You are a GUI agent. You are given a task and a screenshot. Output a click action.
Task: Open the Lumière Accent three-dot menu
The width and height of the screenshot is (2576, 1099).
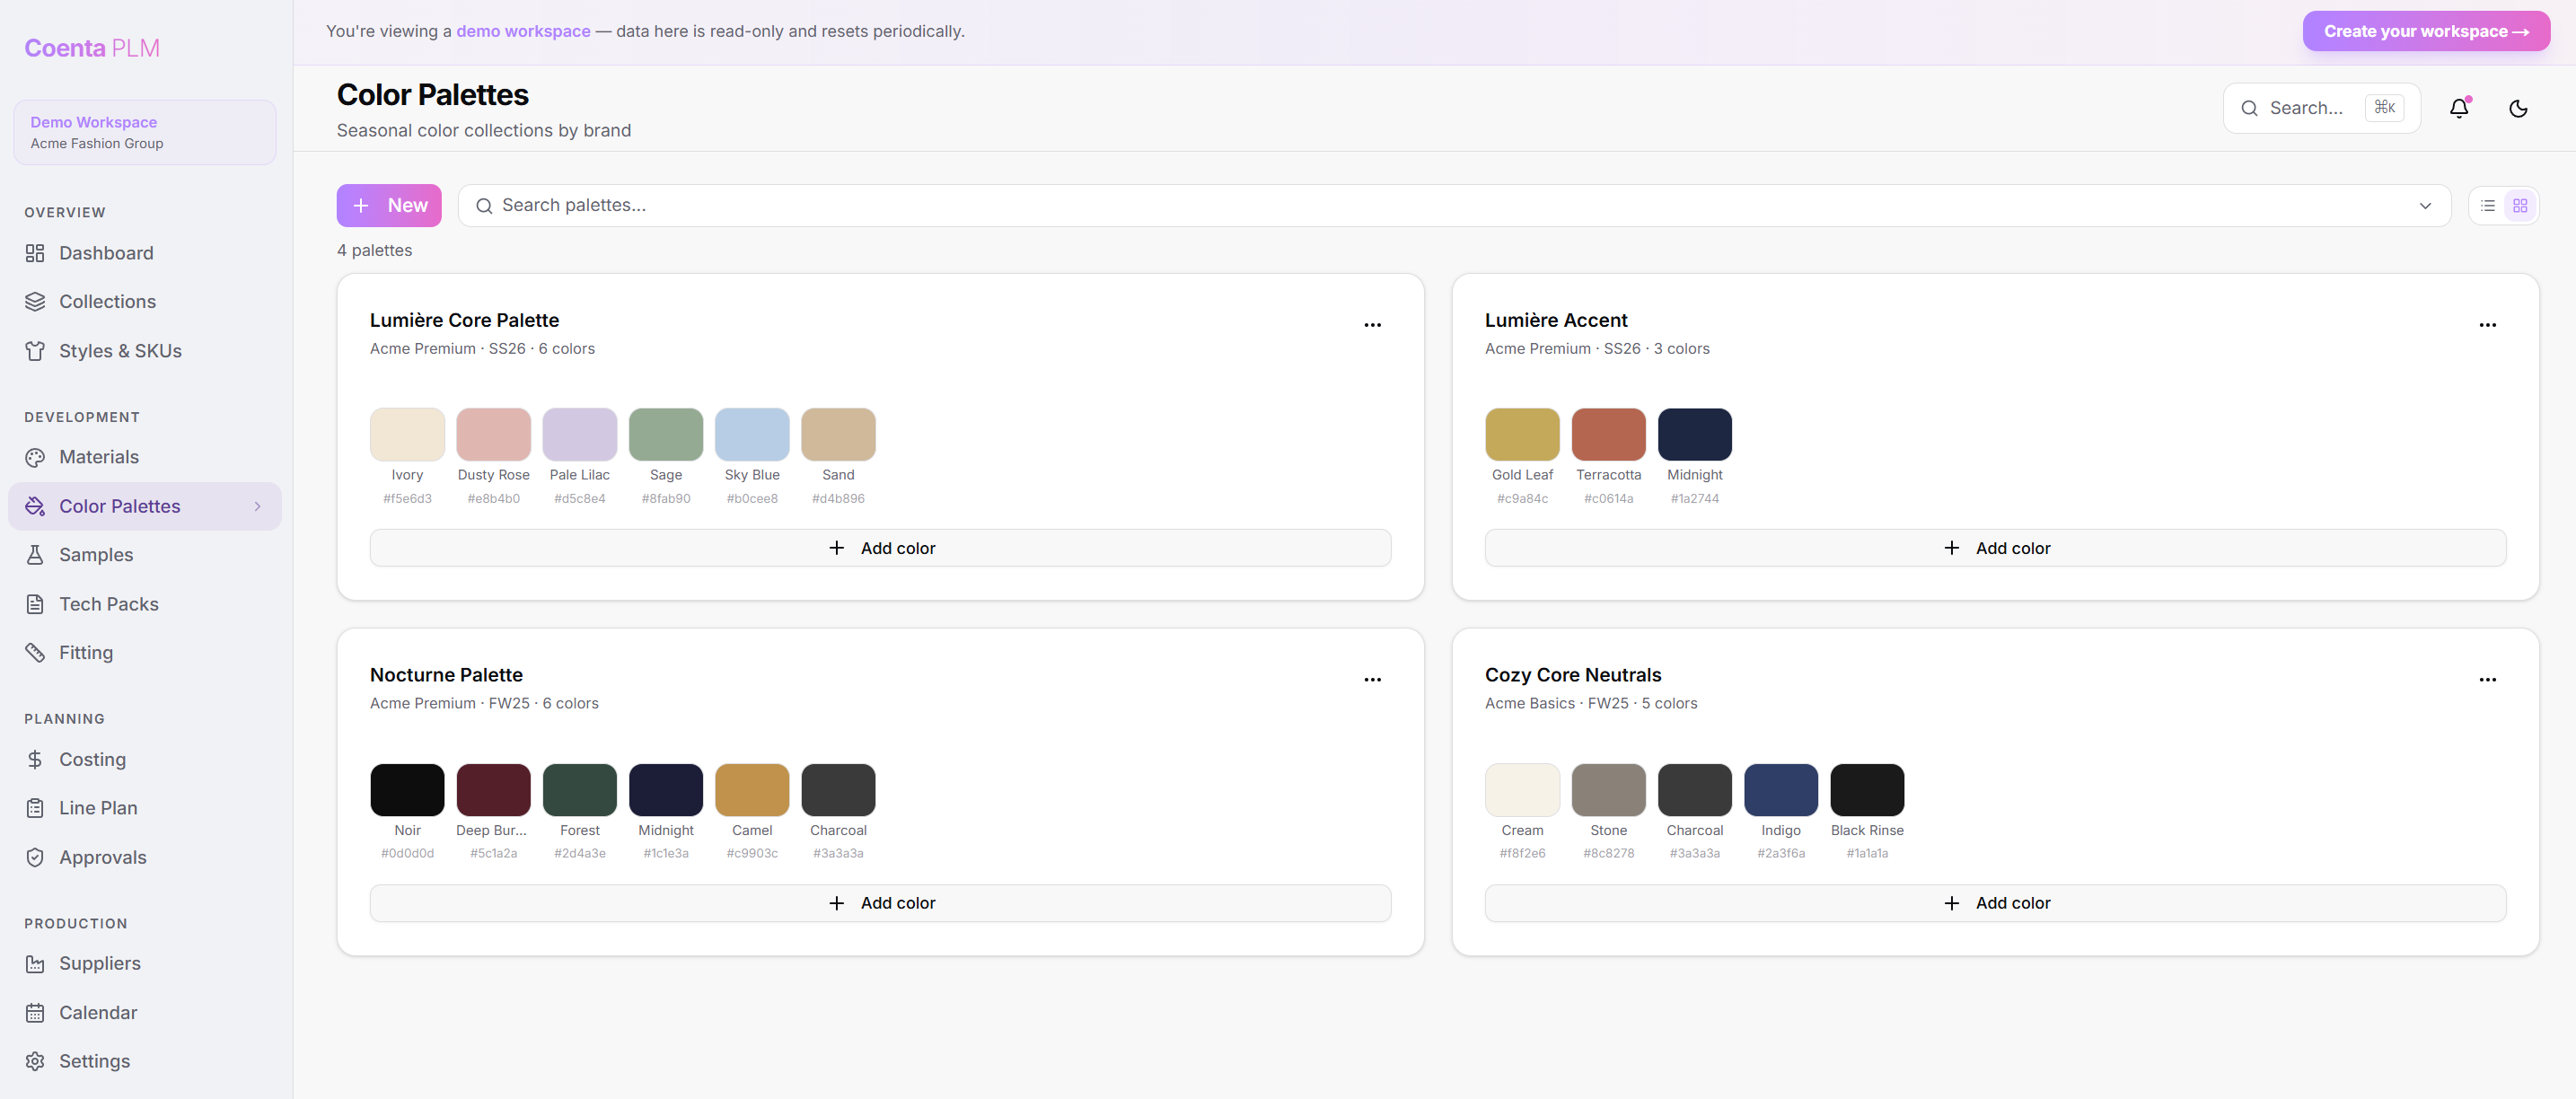pyautogui.click(x=2487, y=325)
